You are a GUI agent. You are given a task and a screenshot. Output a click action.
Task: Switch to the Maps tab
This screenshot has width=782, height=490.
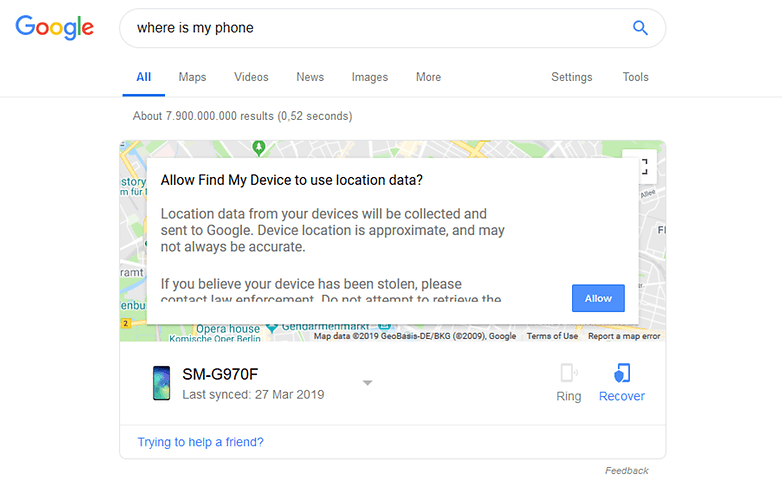click(x=193, y=77)
